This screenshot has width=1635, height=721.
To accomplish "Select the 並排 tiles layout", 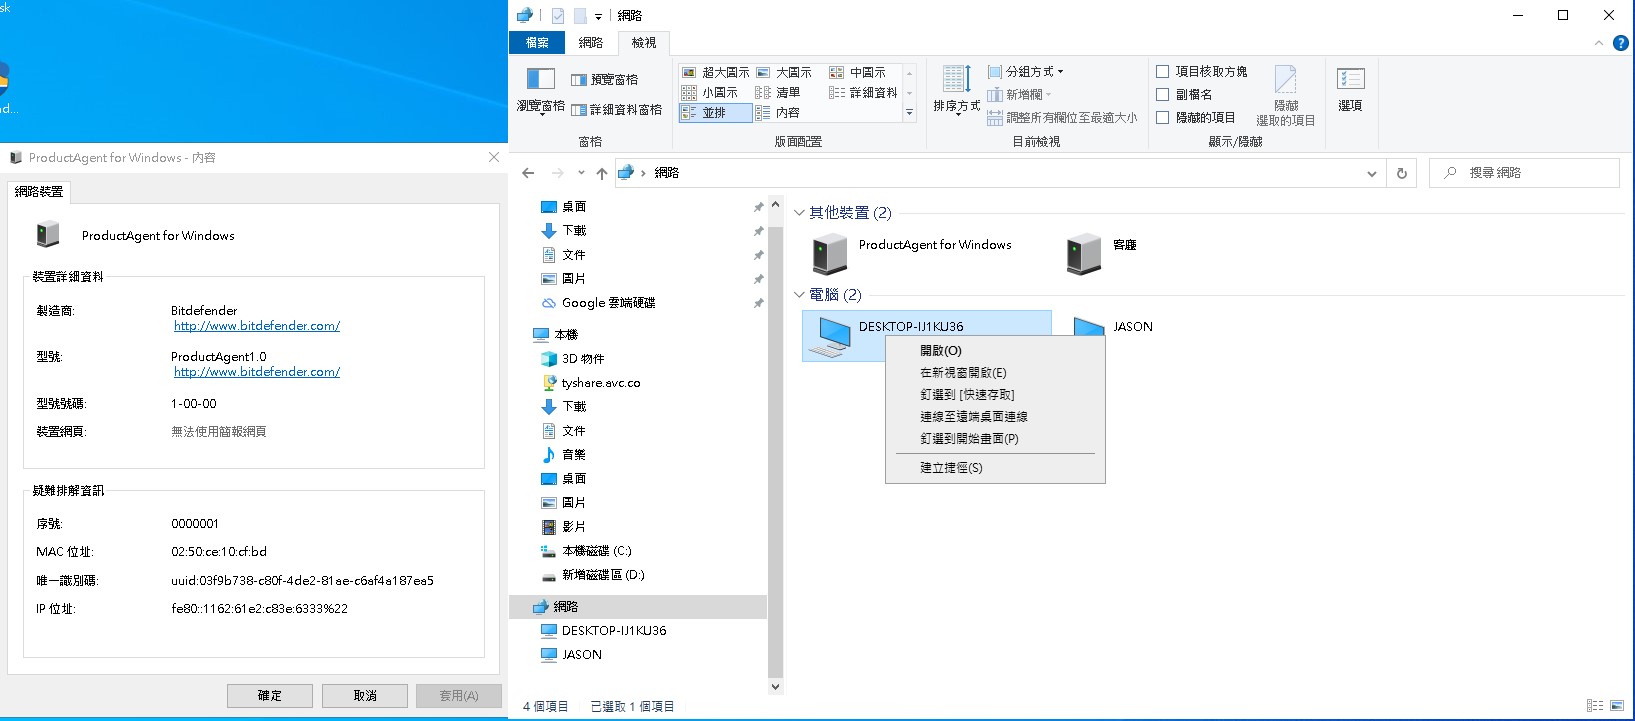I will pyautogui.click(x=715, y=113).
